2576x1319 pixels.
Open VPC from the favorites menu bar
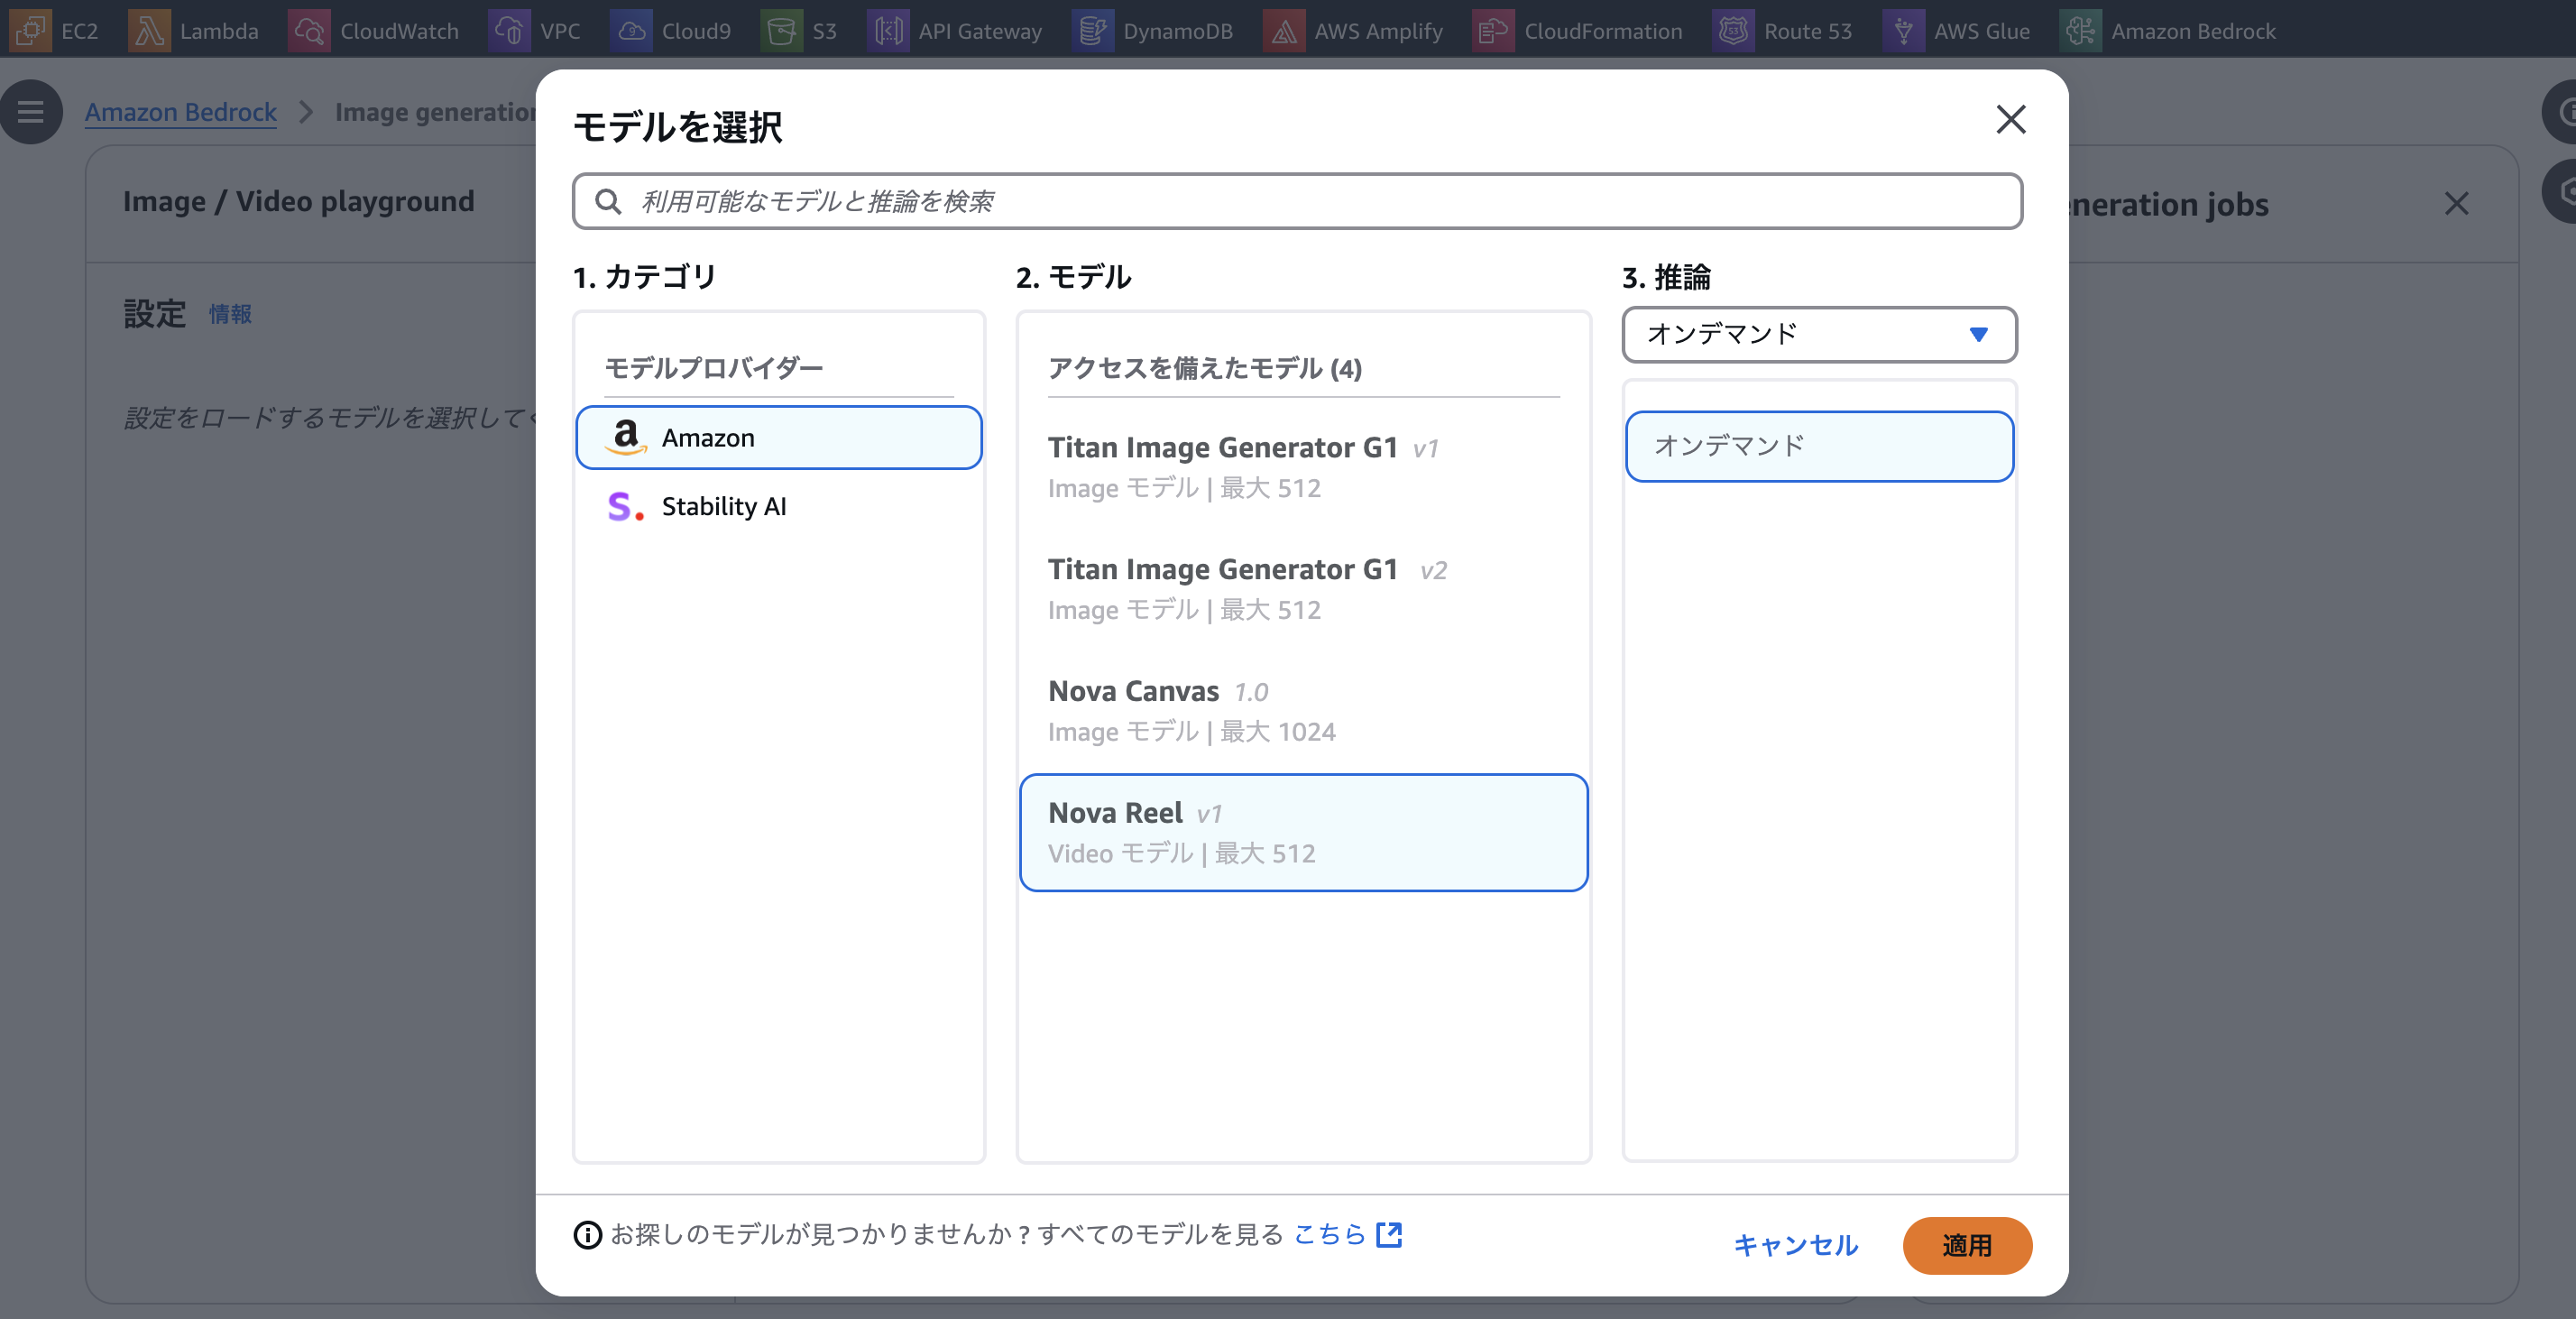508,30
